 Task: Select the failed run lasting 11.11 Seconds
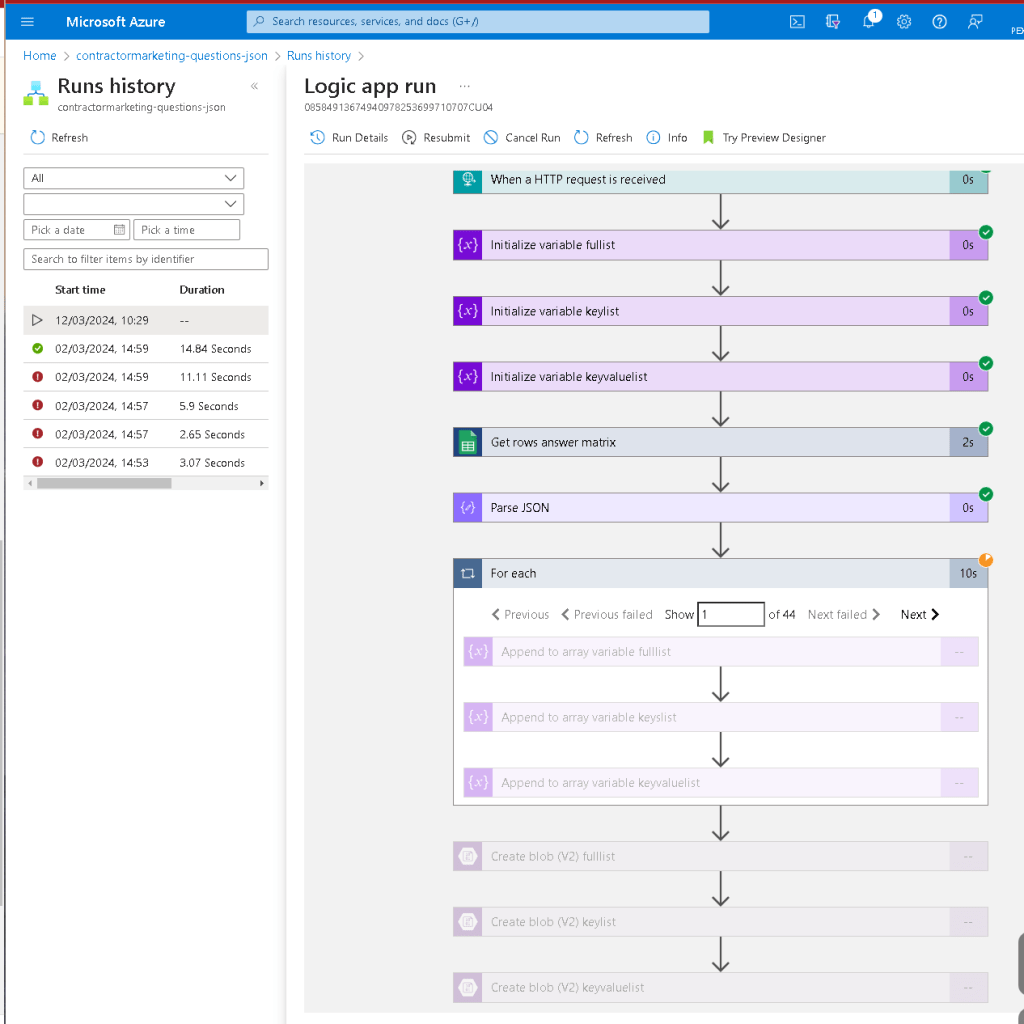[x=146, y=377]
